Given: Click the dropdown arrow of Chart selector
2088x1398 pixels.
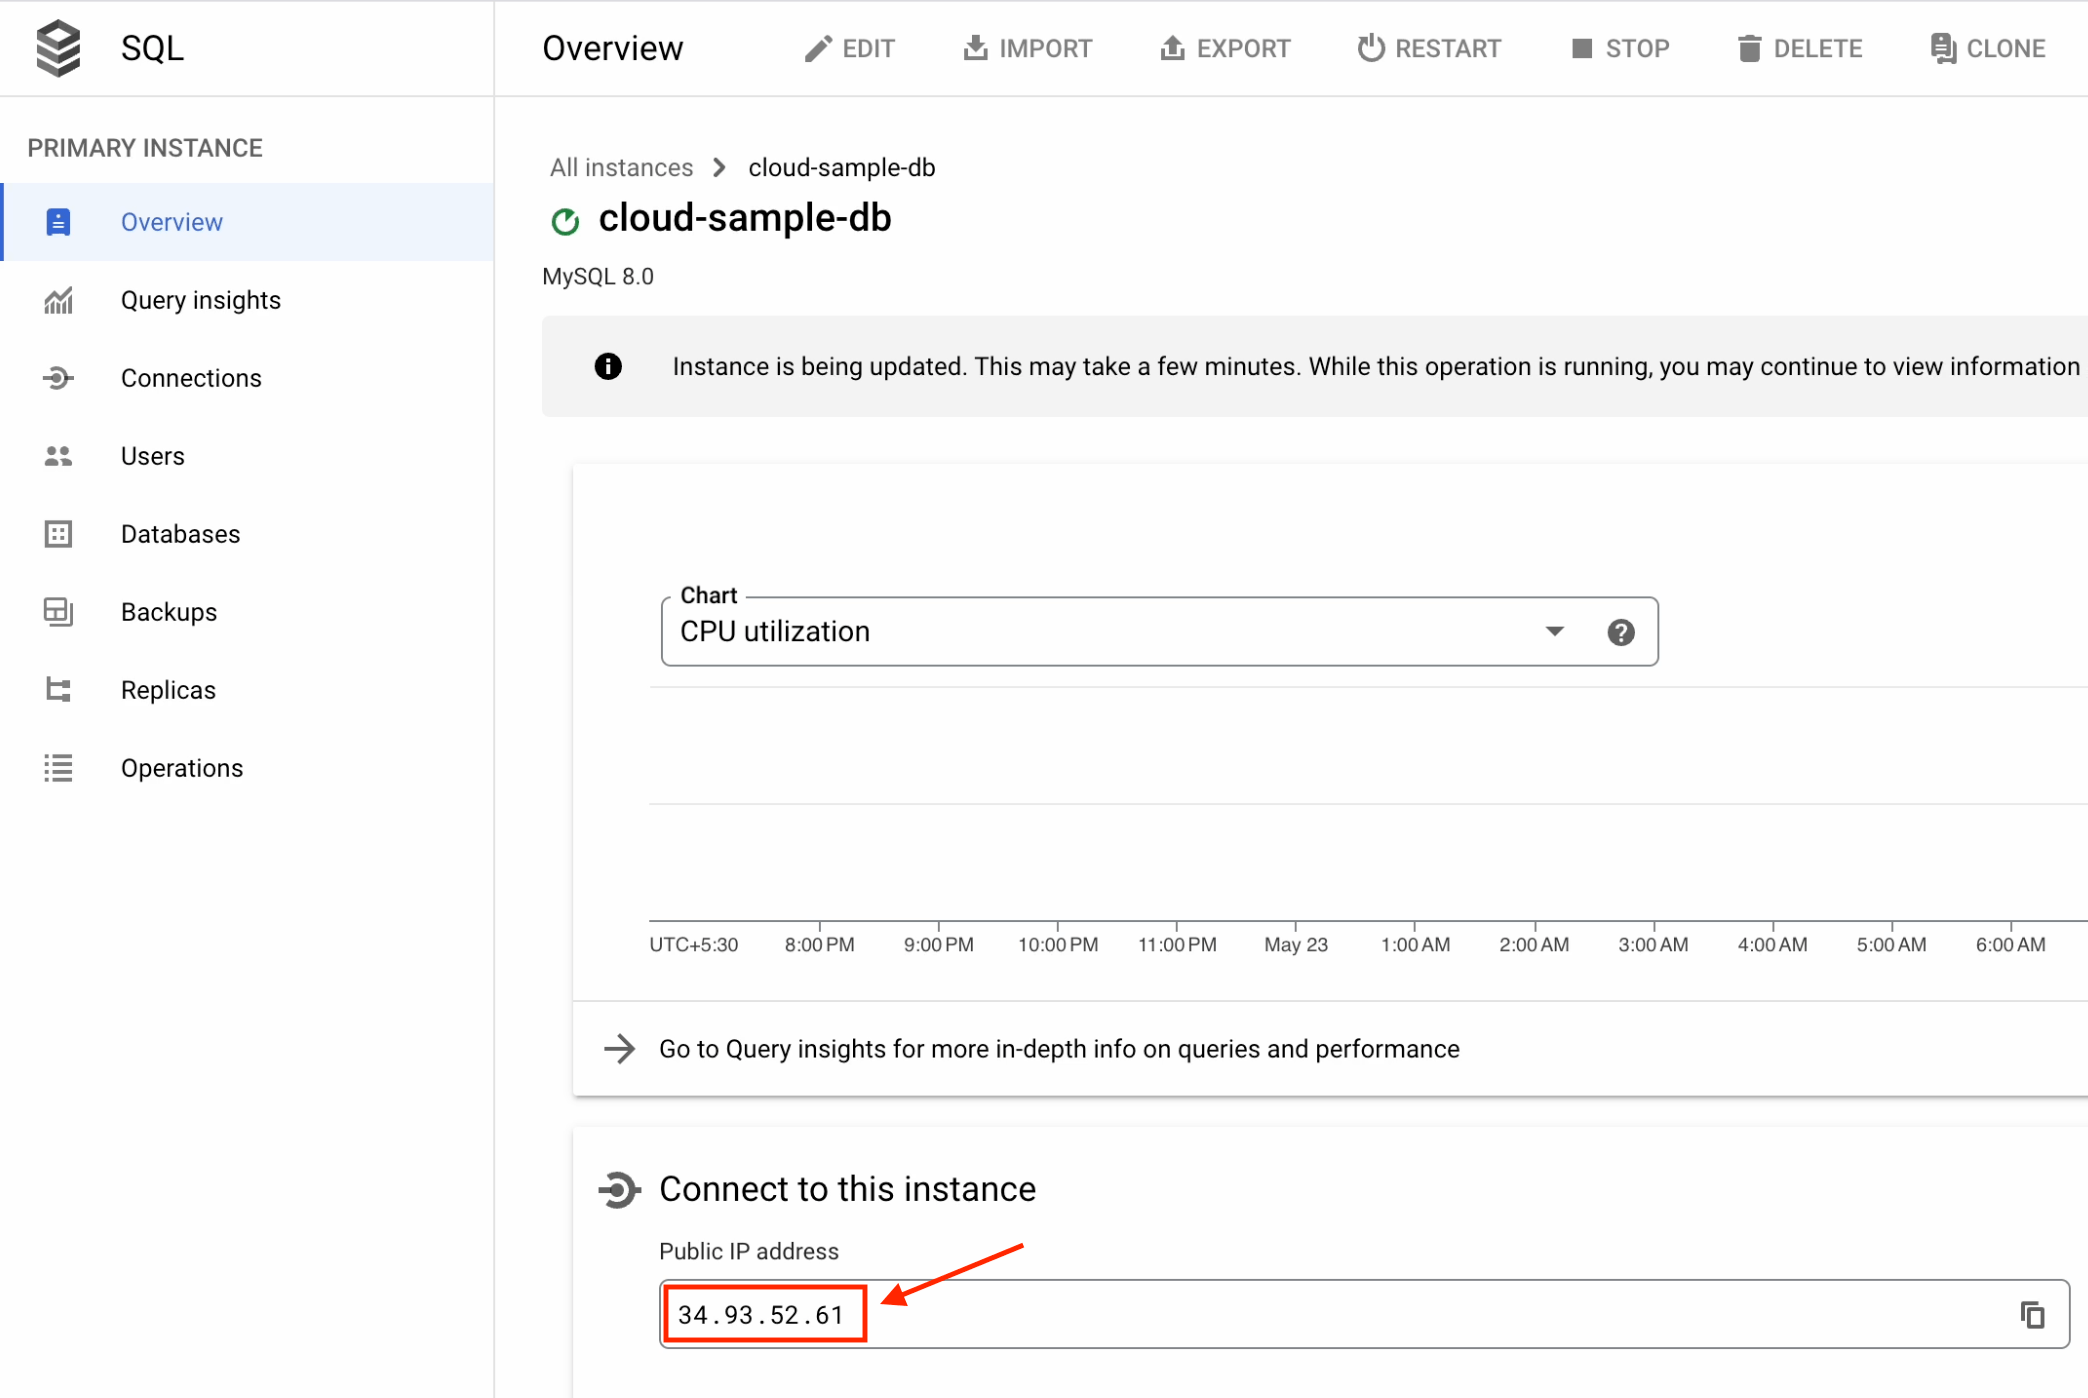Looking at the screenshot, I should click(1553, 632).
